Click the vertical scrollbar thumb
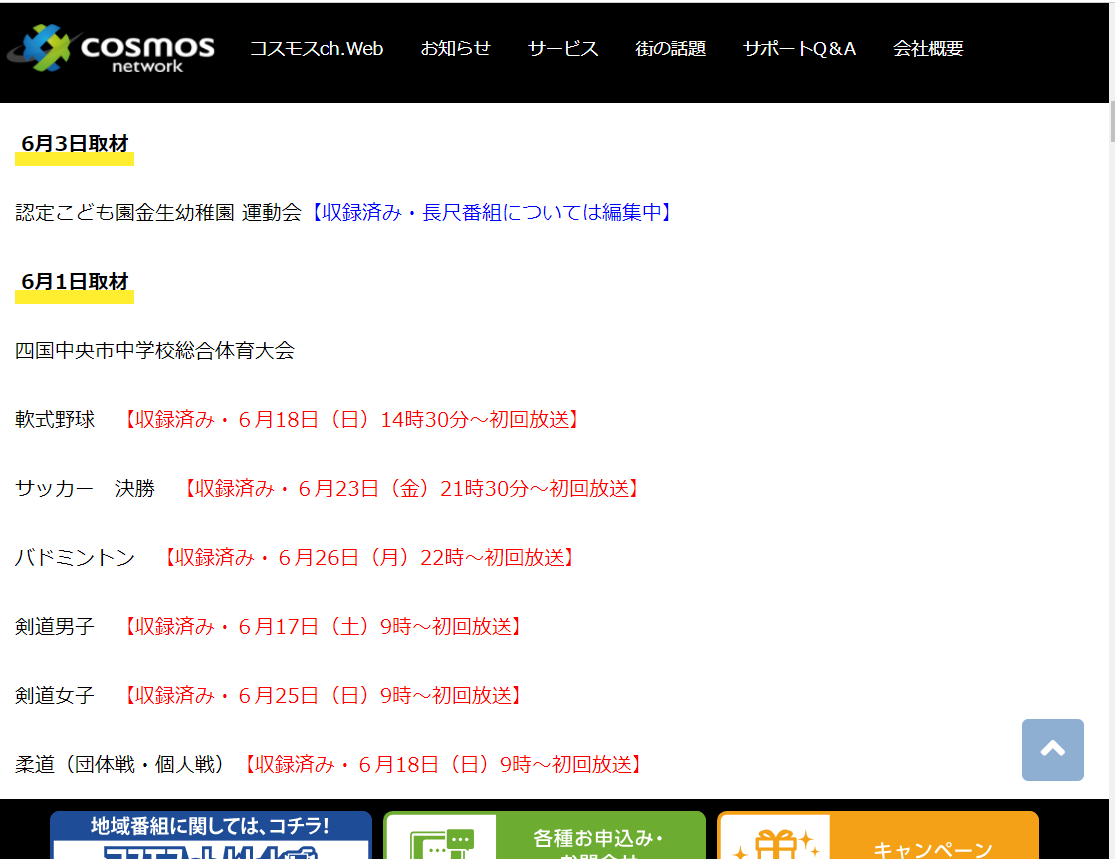 1110,124
